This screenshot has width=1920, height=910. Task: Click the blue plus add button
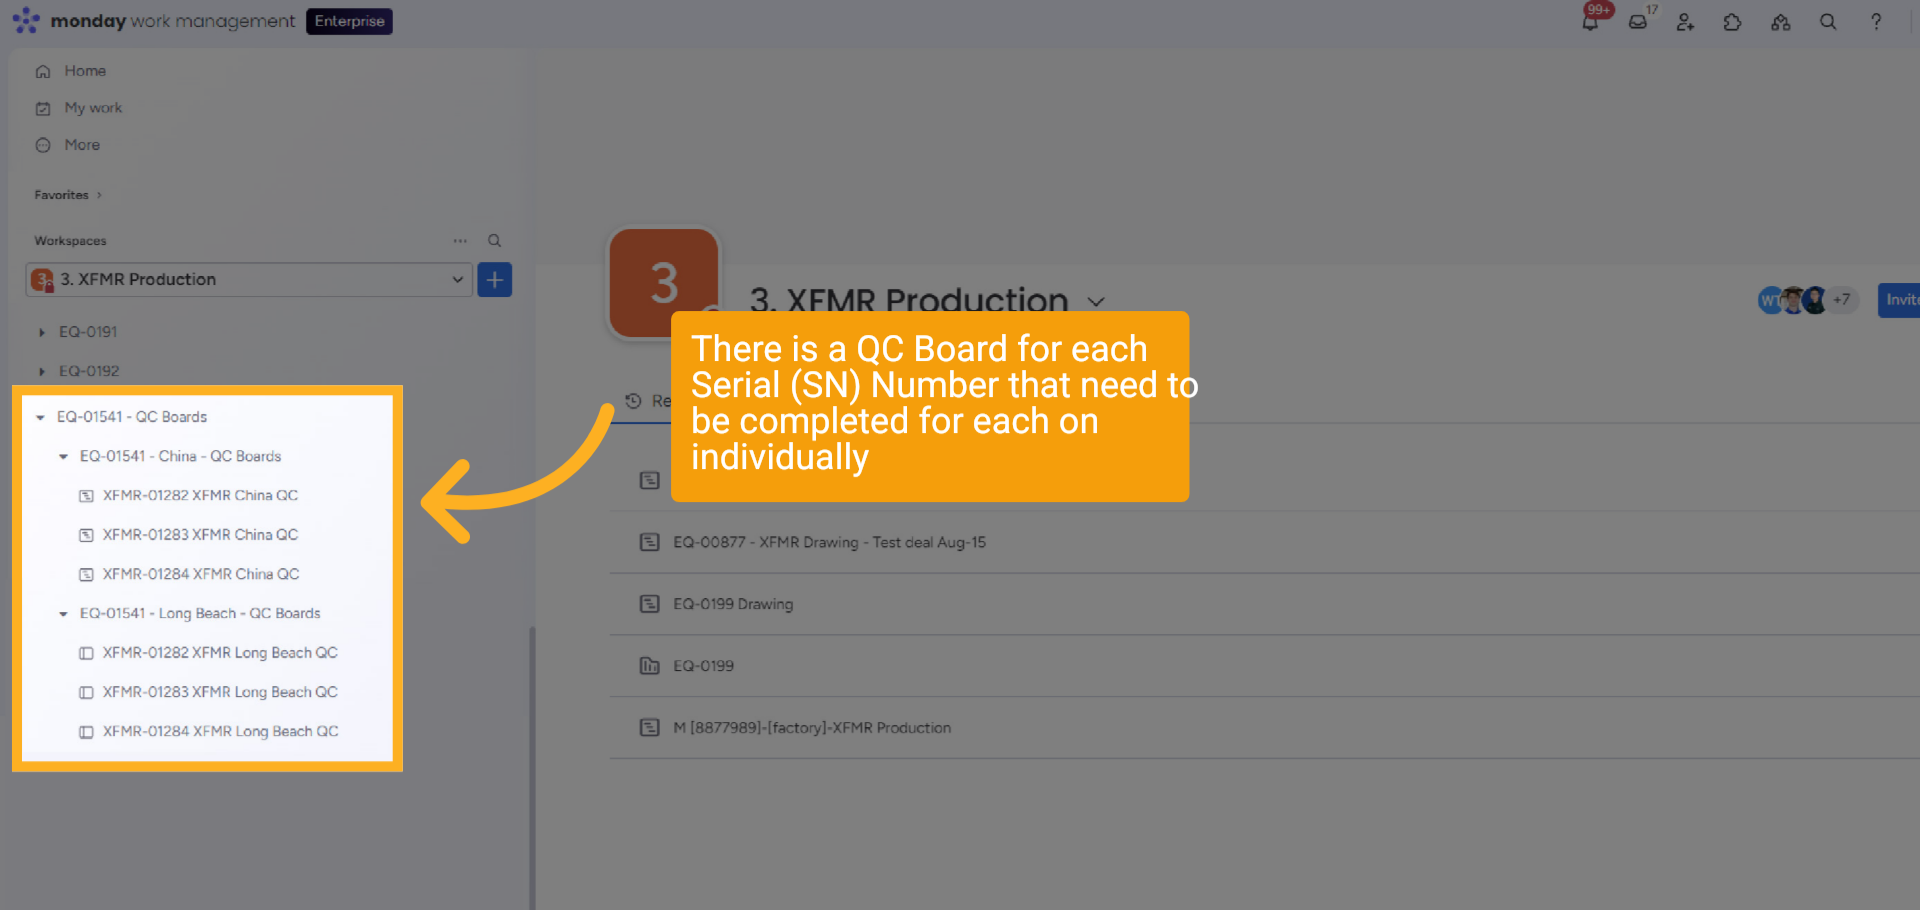[x=495, y=280]
